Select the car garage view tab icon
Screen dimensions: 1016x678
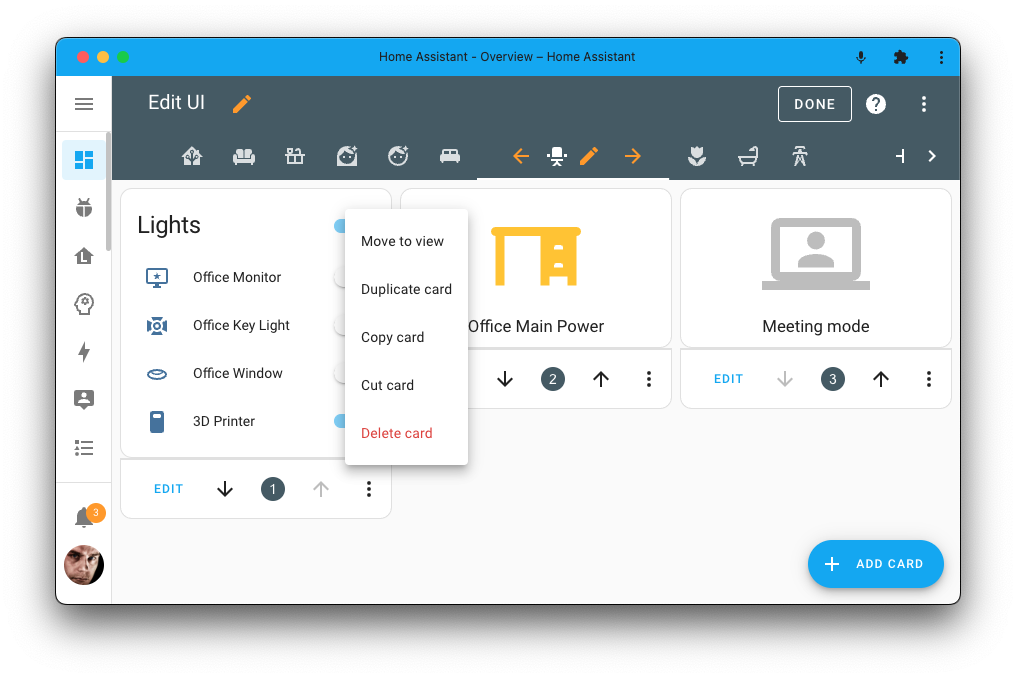coord(449,156)
